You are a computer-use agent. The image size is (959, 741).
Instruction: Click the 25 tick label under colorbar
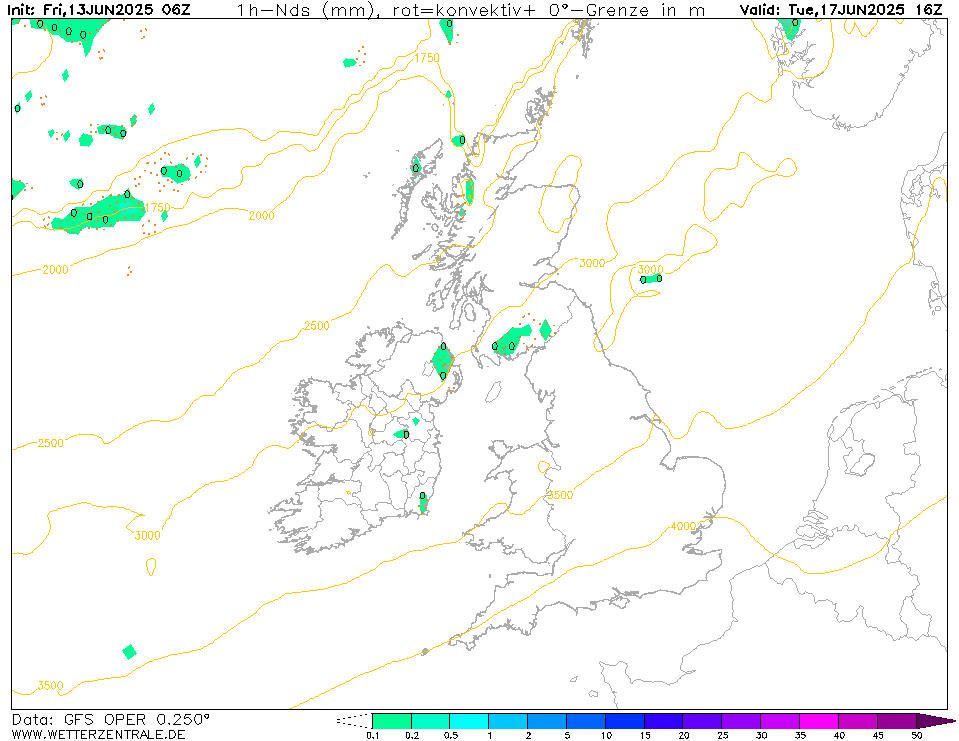722,735
